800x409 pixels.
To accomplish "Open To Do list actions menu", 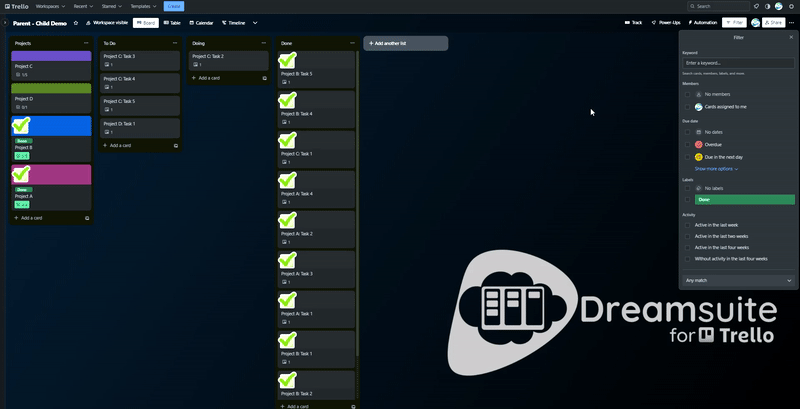I will coord(175,43).
